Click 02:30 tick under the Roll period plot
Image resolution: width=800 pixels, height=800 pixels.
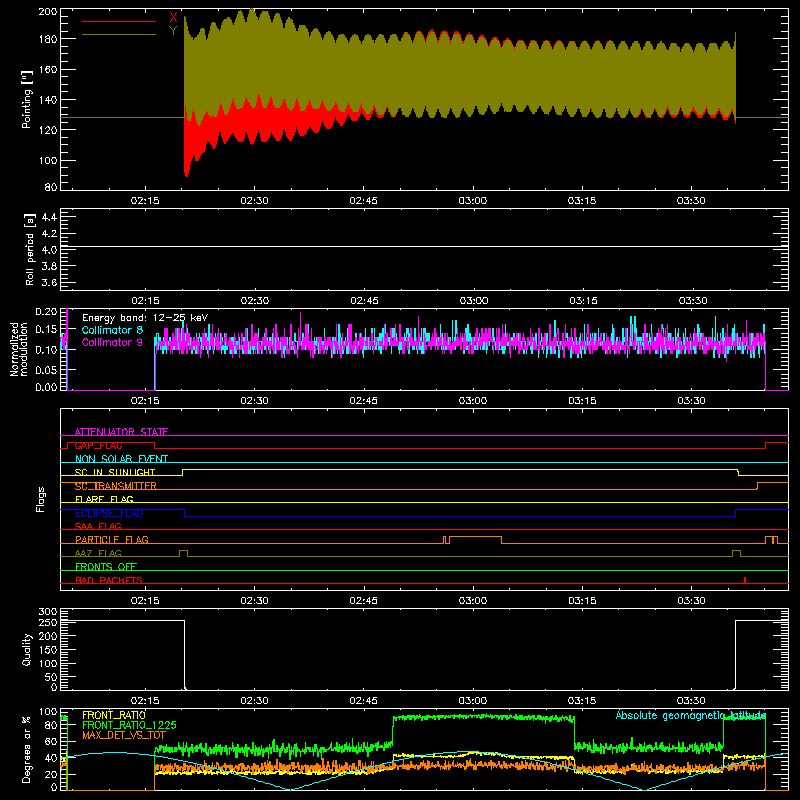pyautogui.click(x=255, y=301)
